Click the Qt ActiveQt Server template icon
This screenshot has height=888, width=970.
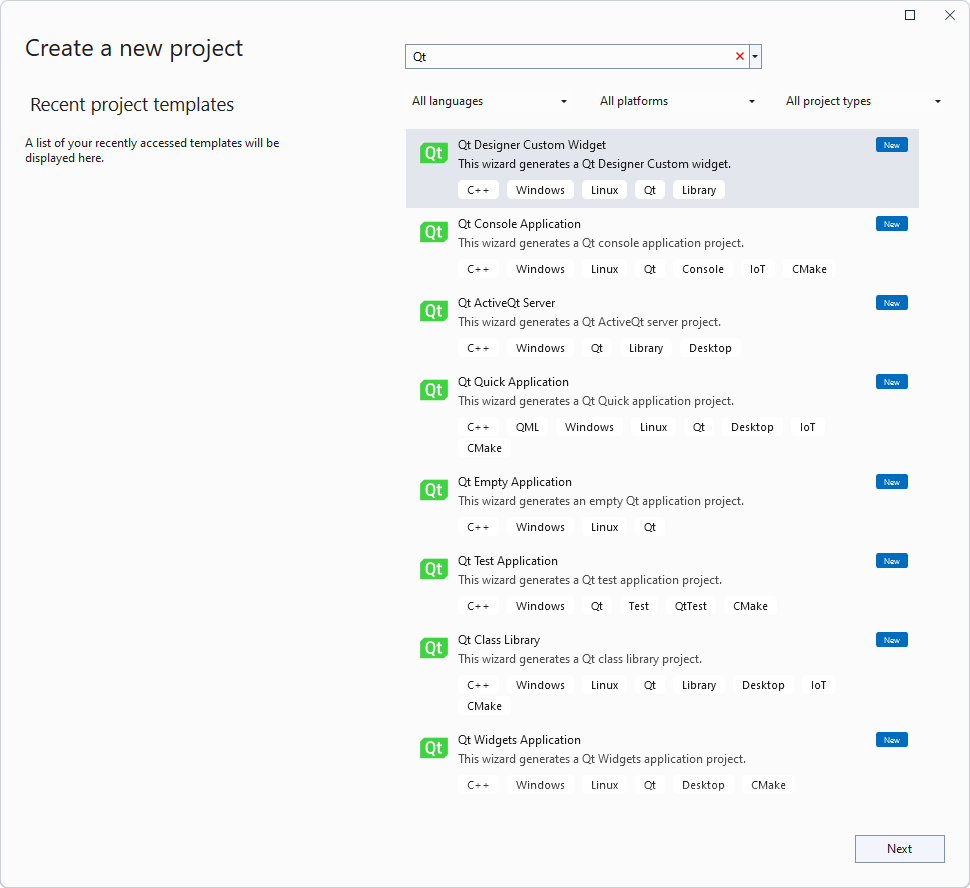[433, 310]
